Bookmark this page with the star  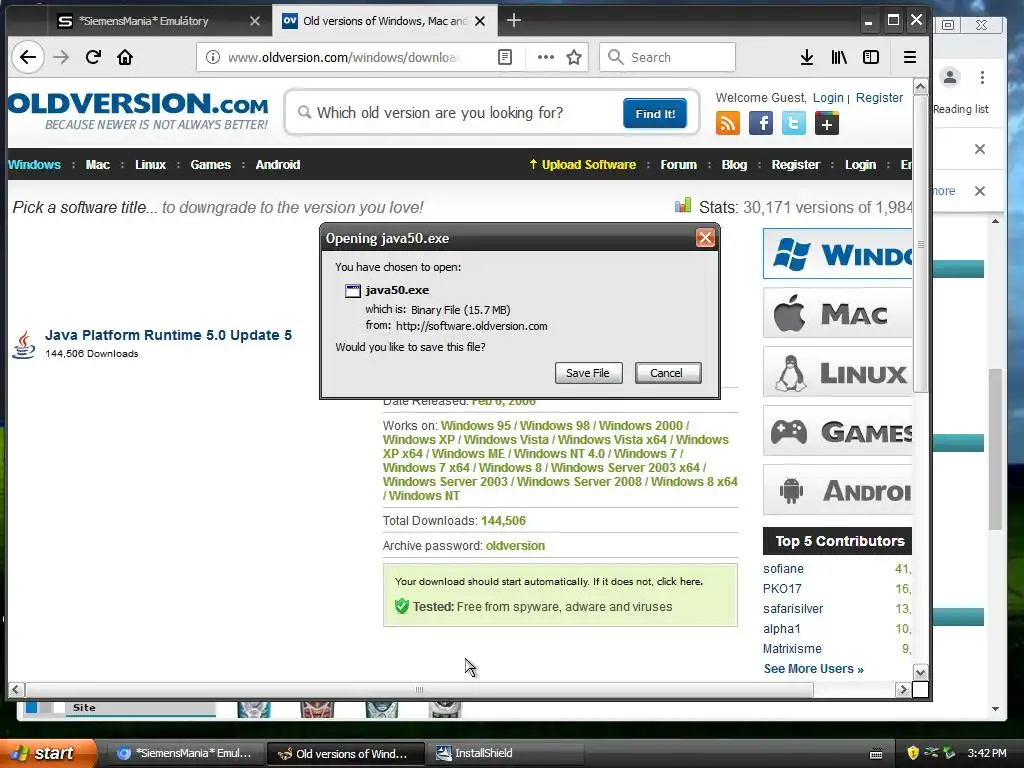point(574,57)
